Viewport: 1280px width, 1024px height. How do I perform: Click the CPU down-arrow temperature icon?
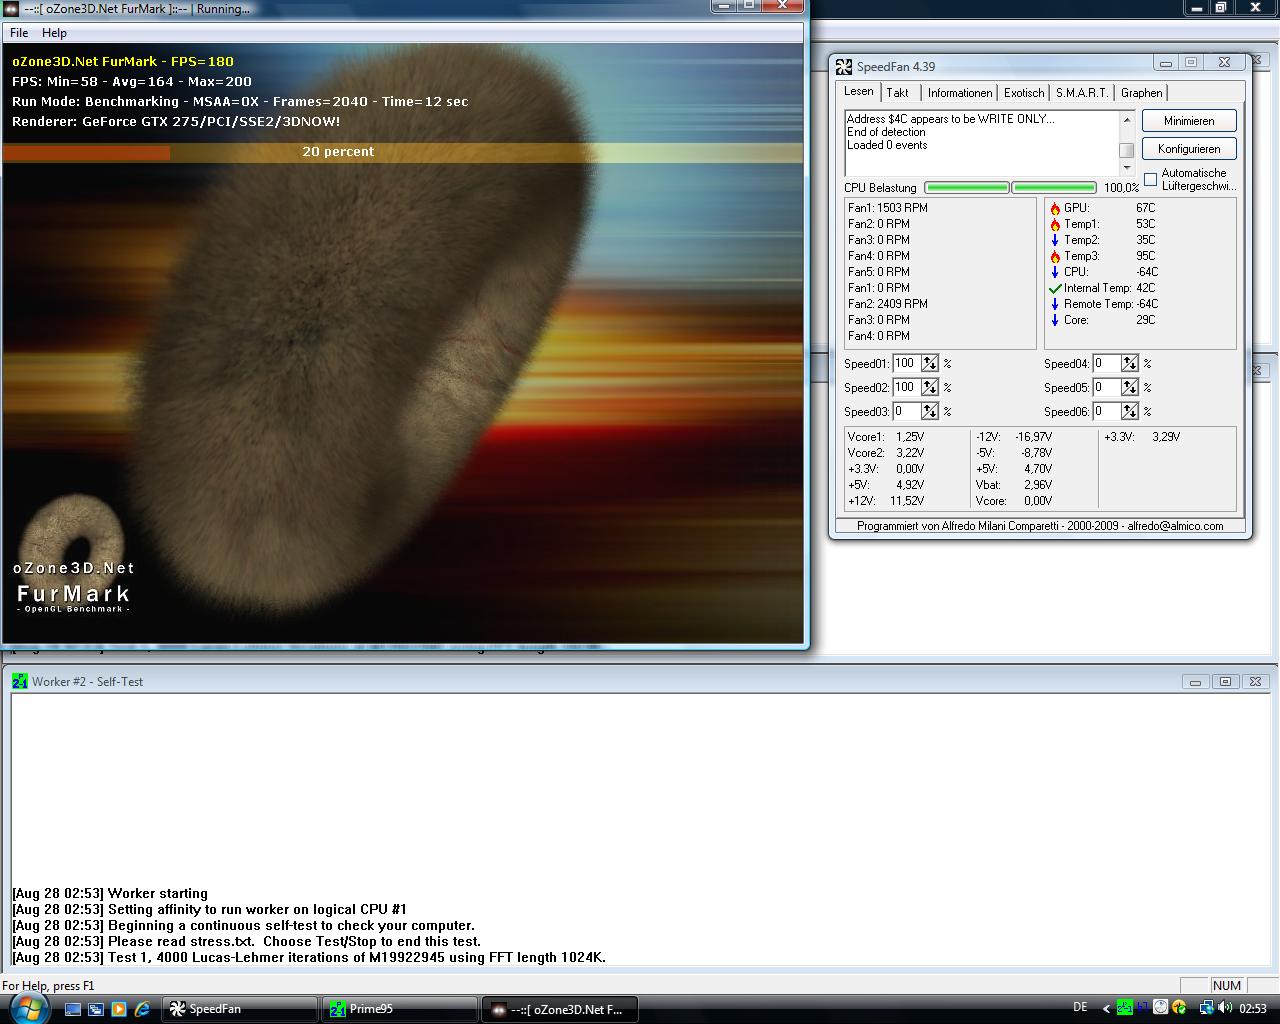point(1055,272)
